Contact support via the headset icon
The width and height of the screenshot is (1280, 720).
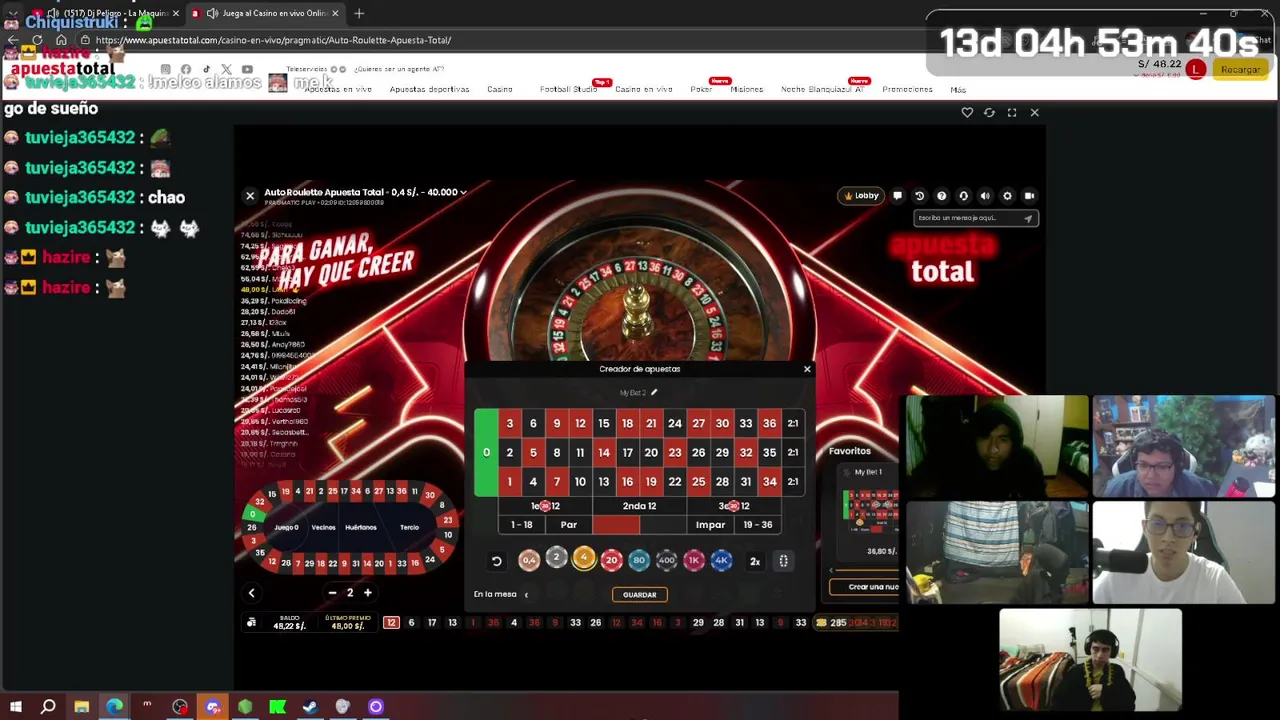[963, 196]
